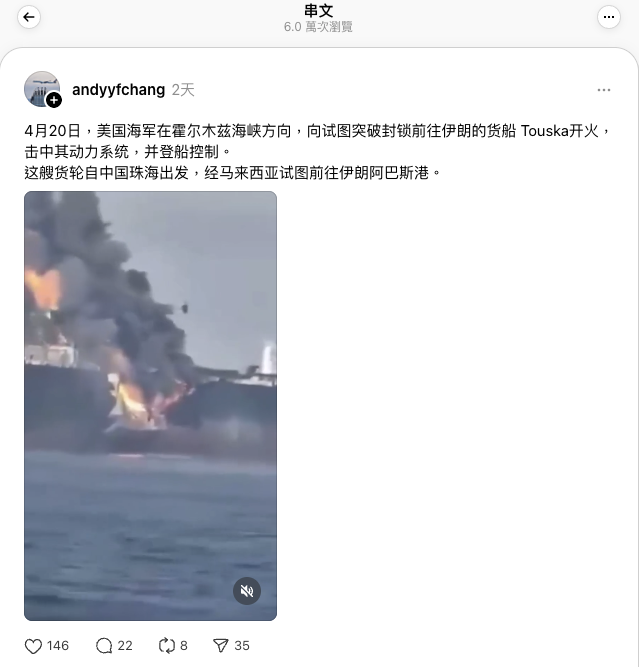Go back using the arrow button
The image size is (639, 667).
point(29,17)
